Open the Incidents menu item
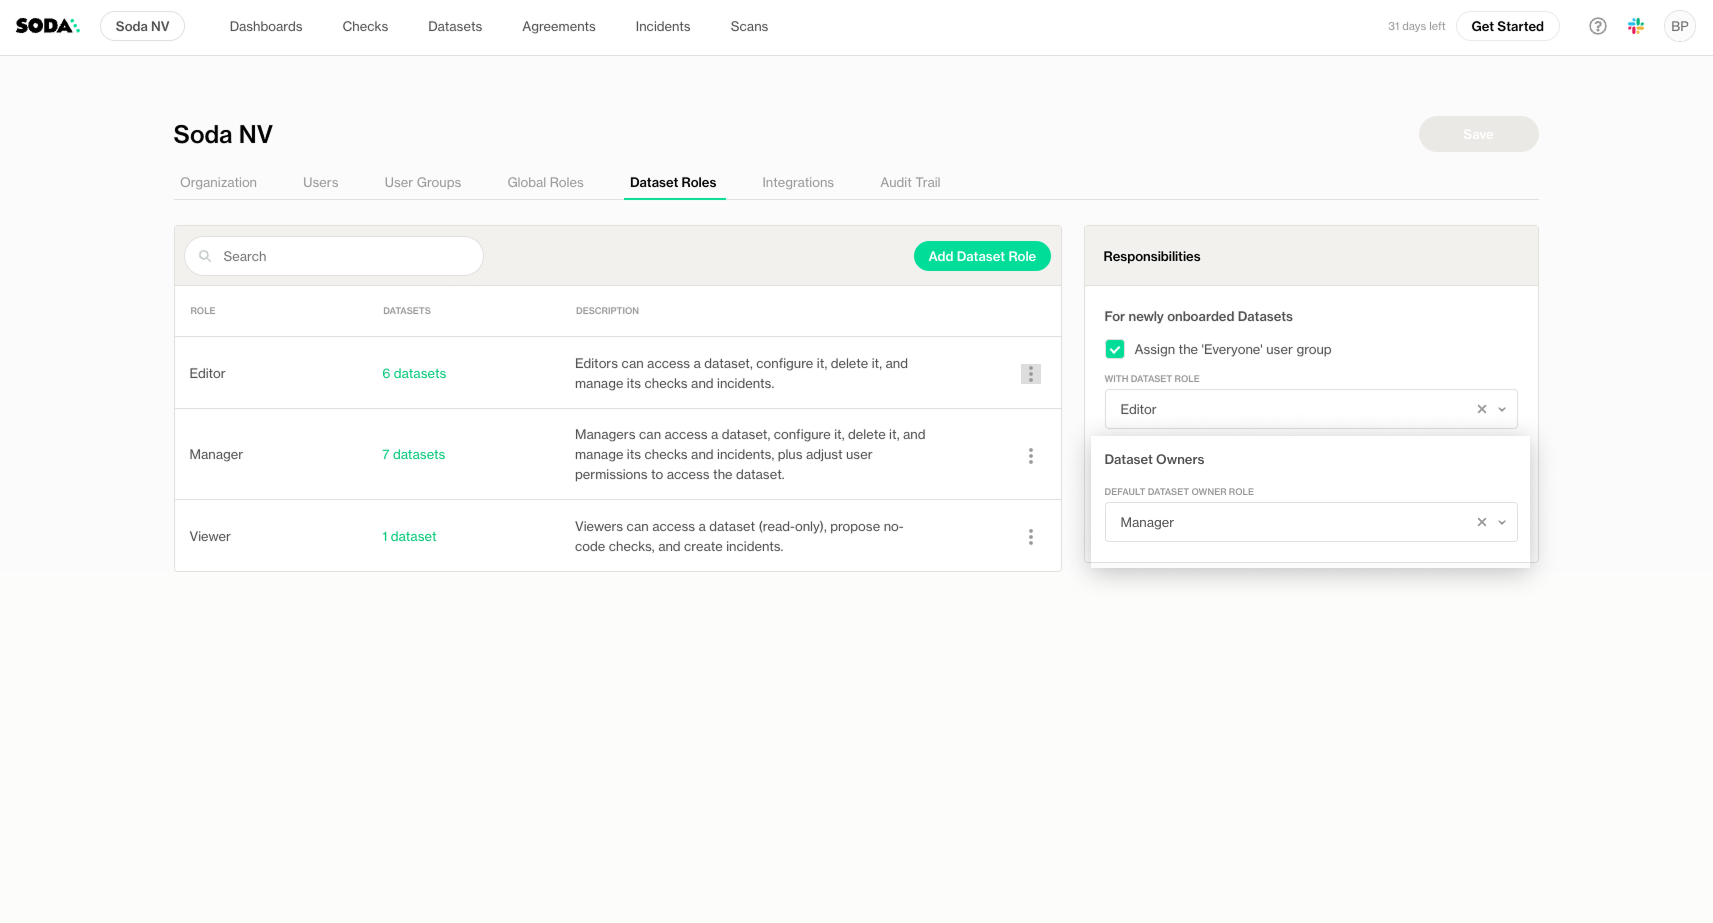1713x923 pixels. (x=662, y=26)
